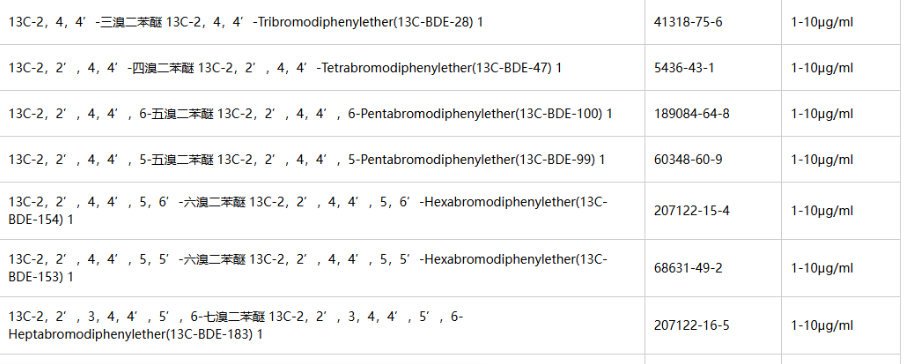Click concentration cell in the BDE-47 row

[822, 68]
